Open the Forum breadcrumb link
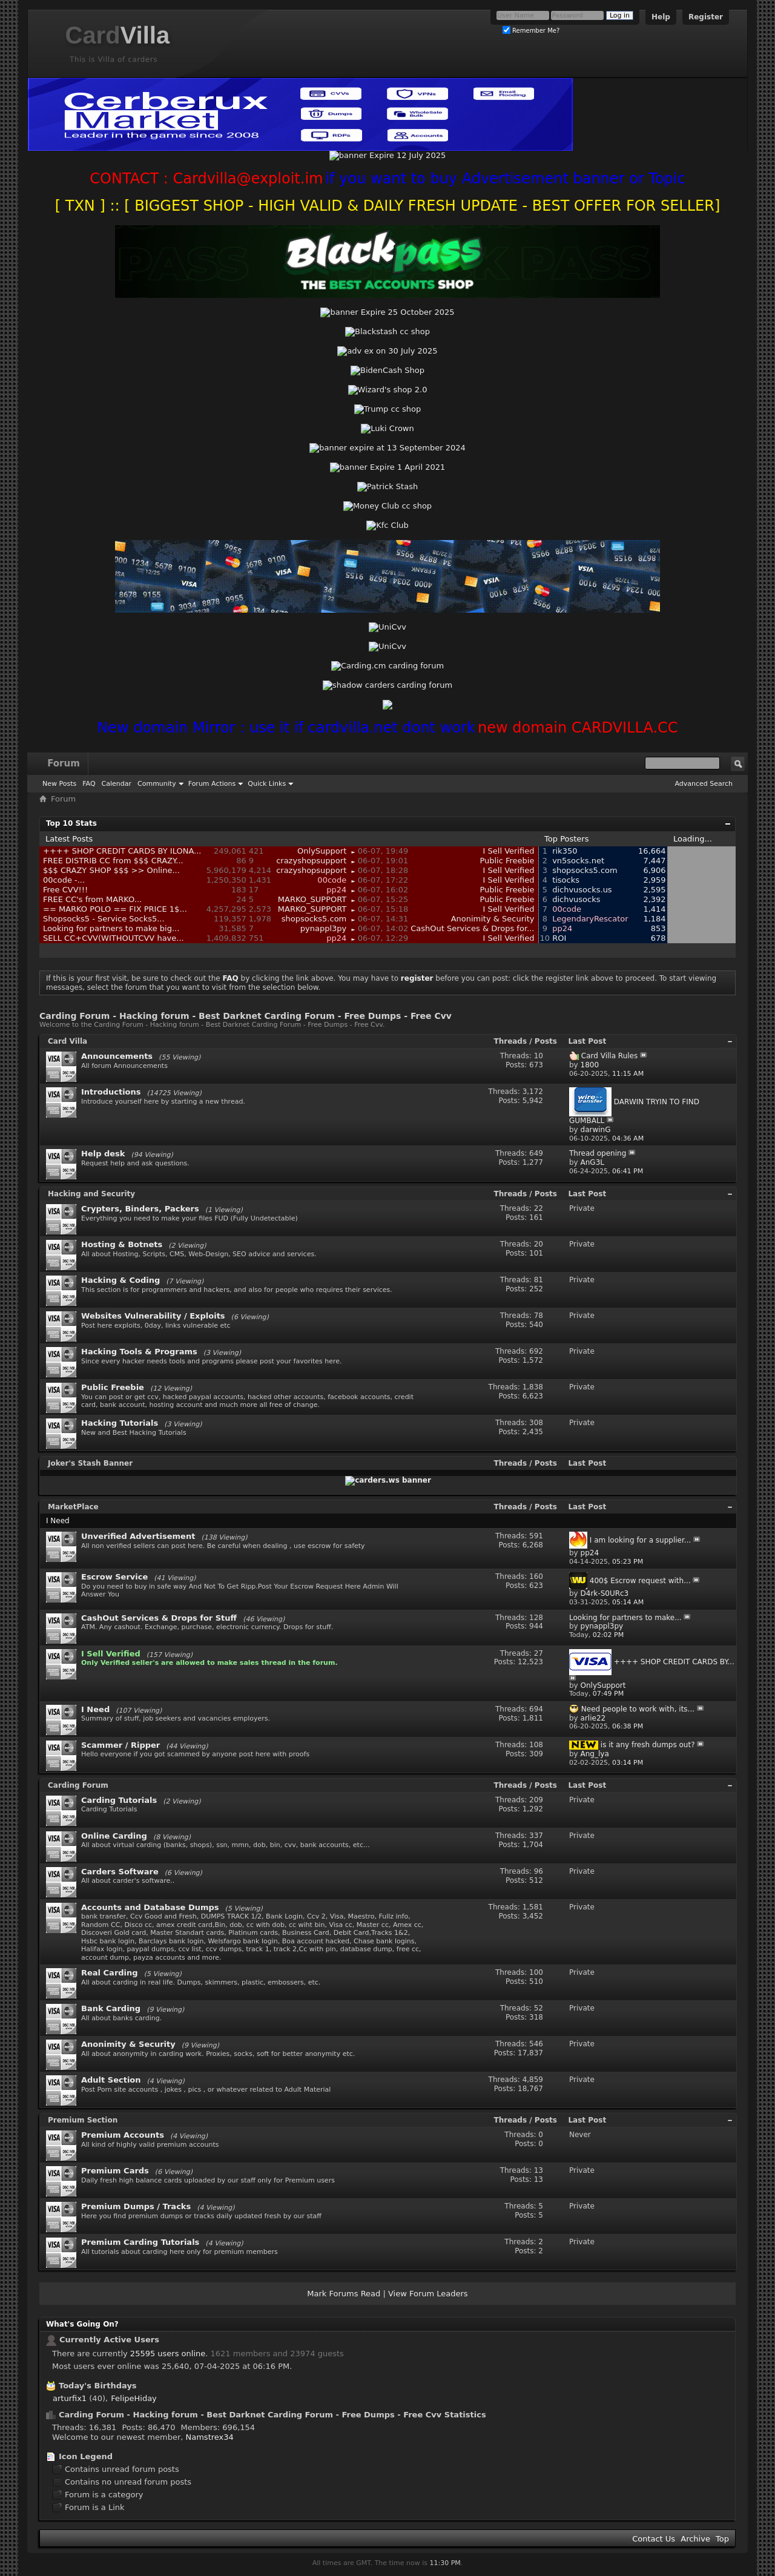 click(63, 799)
